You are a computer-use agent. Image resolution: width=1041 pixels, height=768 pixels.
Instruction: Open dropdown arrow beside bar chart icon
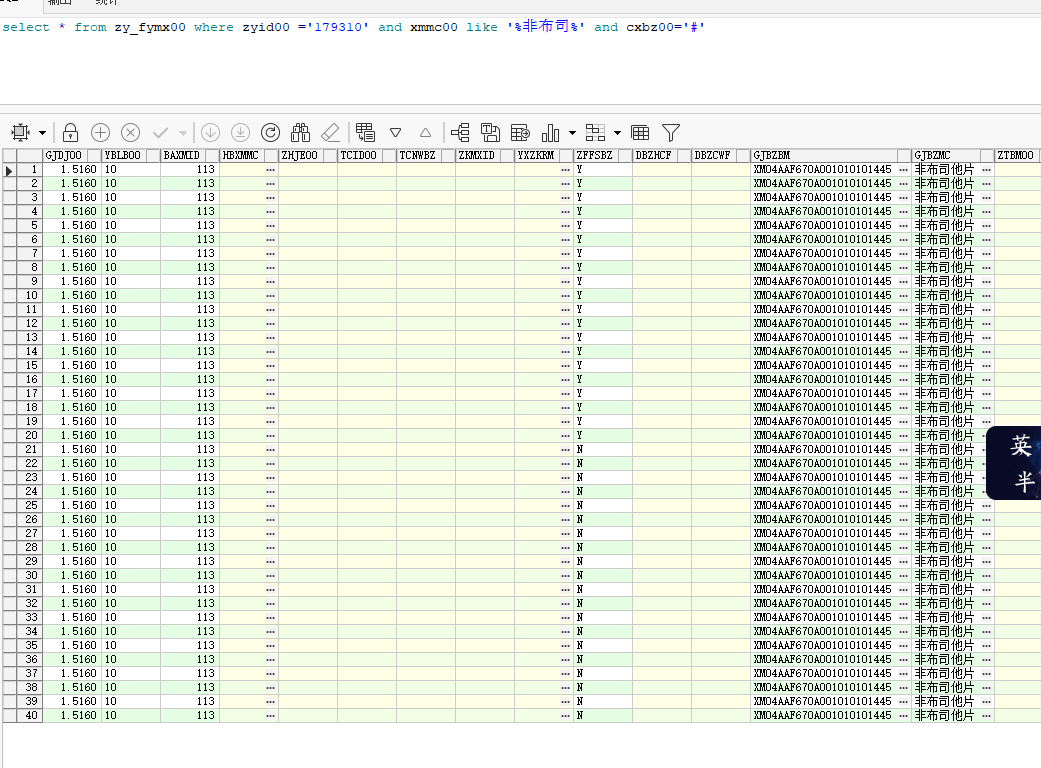pos(572,133)
